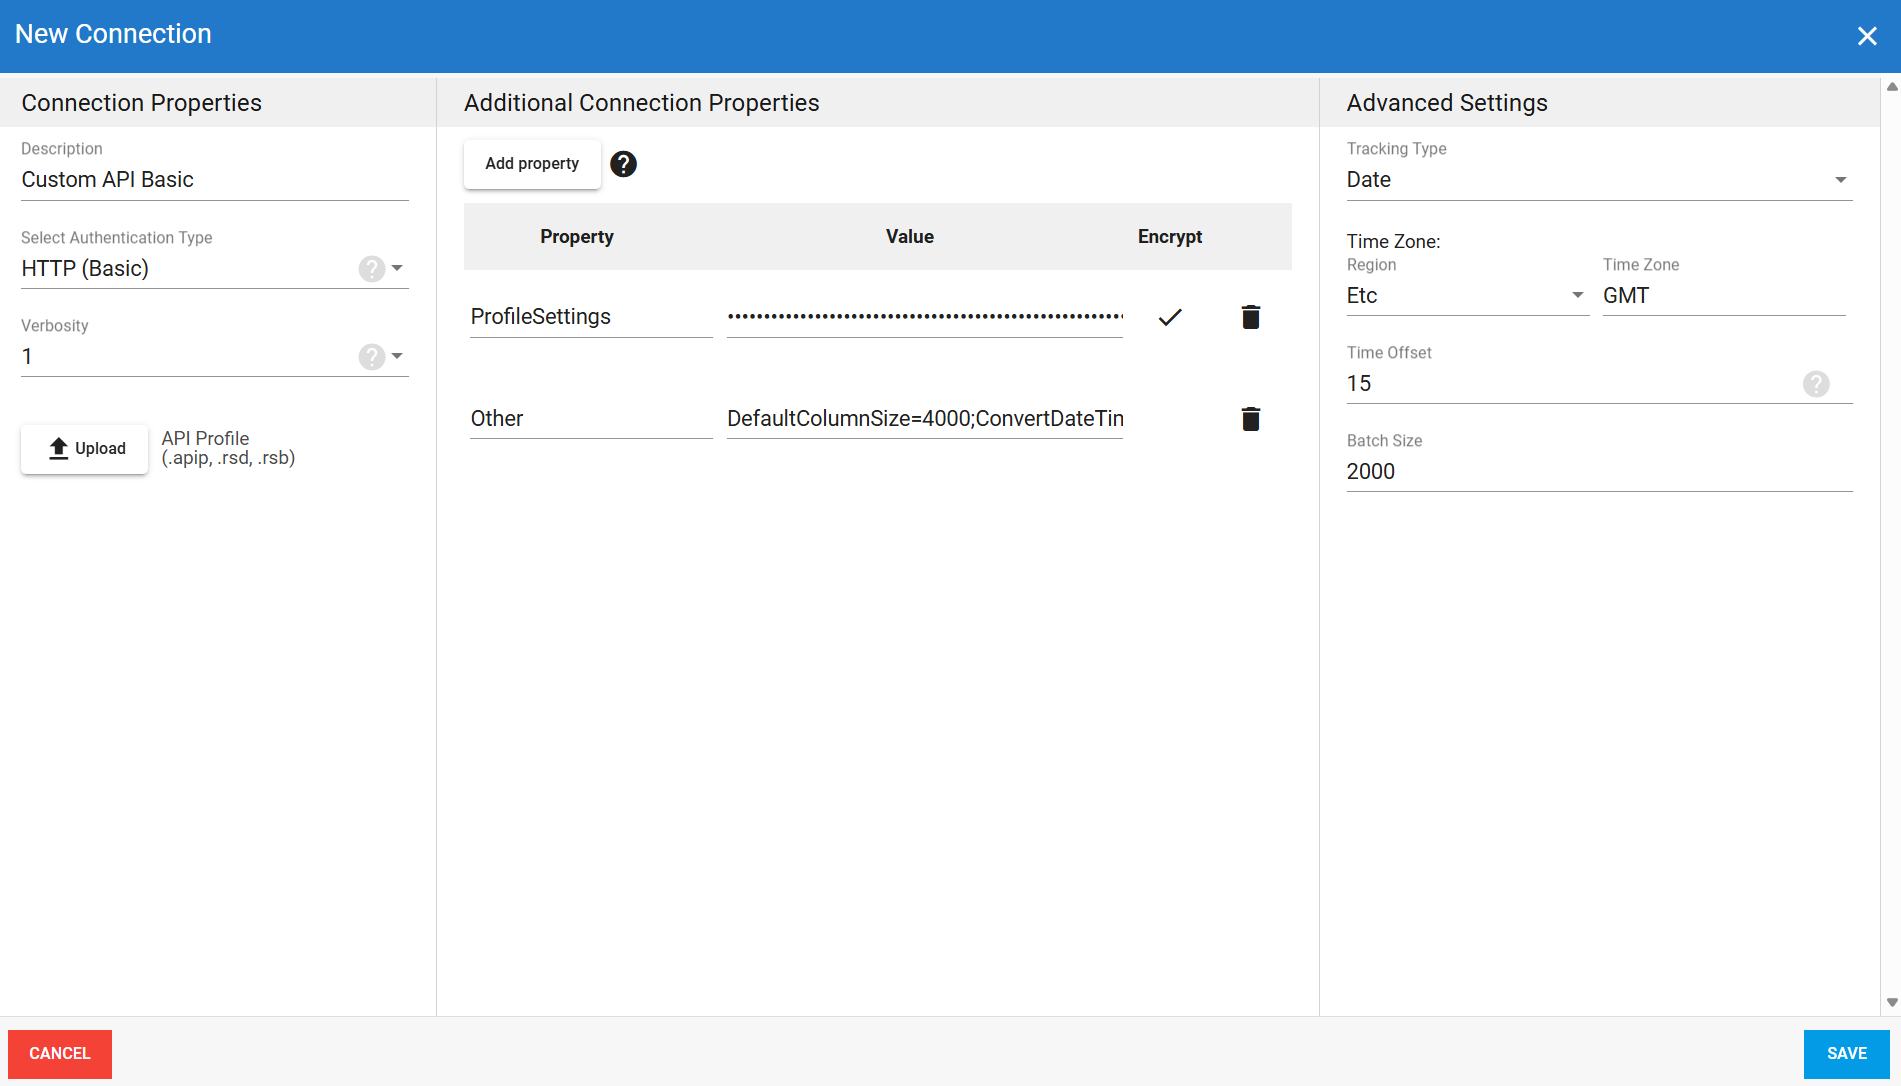Edit the Other property name field
The image size is (1901, 1086).
[591, 419]
